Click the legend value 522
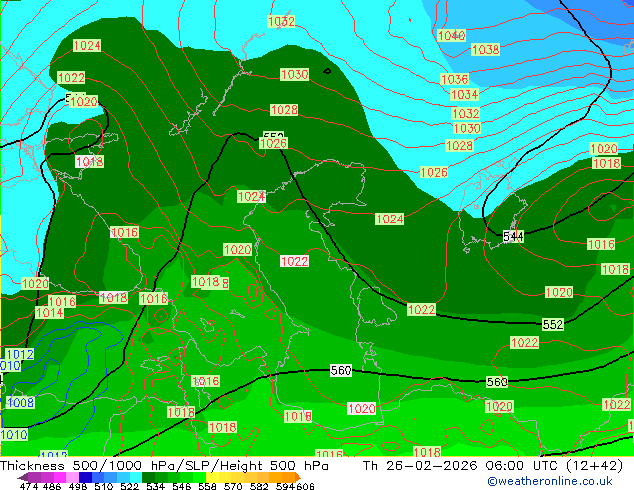 [x=129, y=486]
